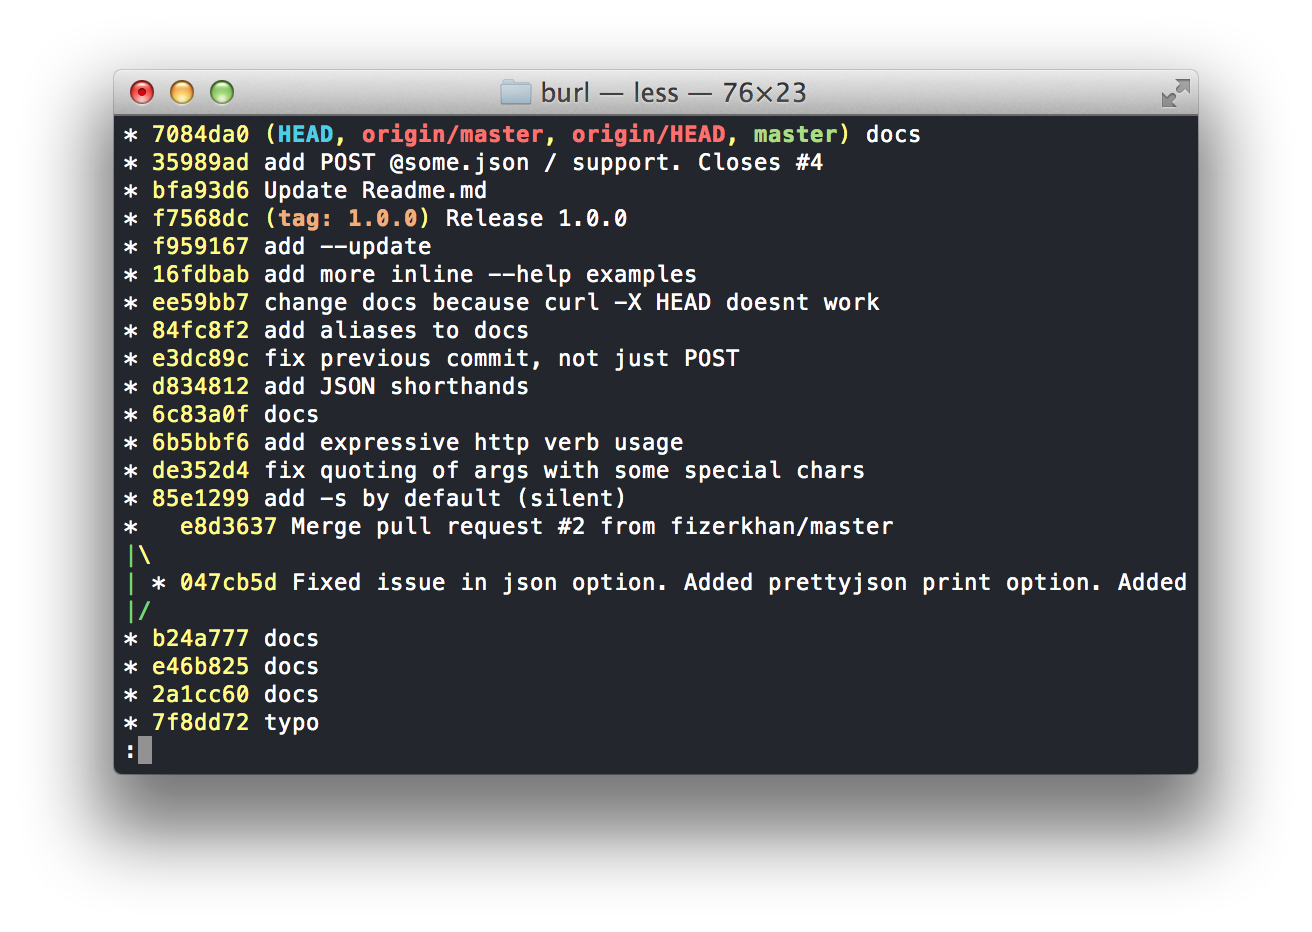
Task: Click the yellow minimize window button
Action: pyautogui.click(x=182, y=93)
